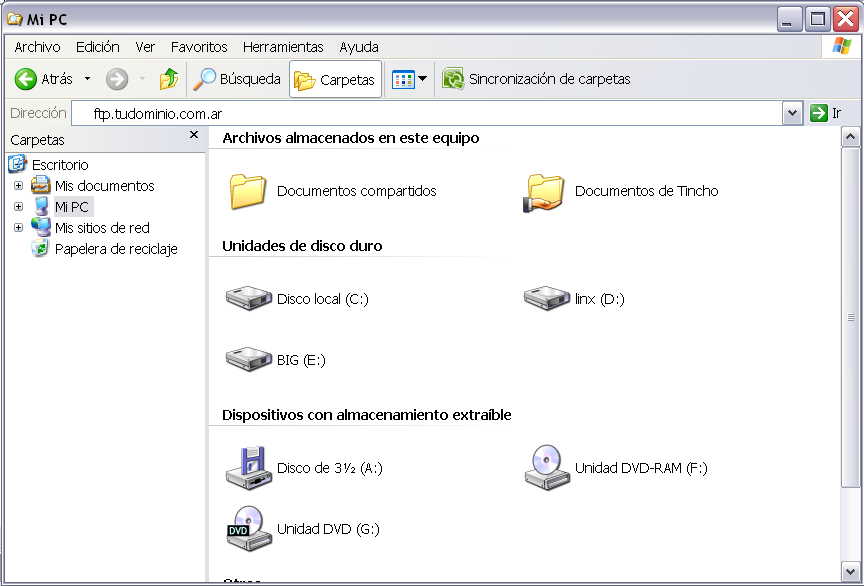Select the linx (D:) drive icon
Screen dimensions: 864x586
(547, 298)
